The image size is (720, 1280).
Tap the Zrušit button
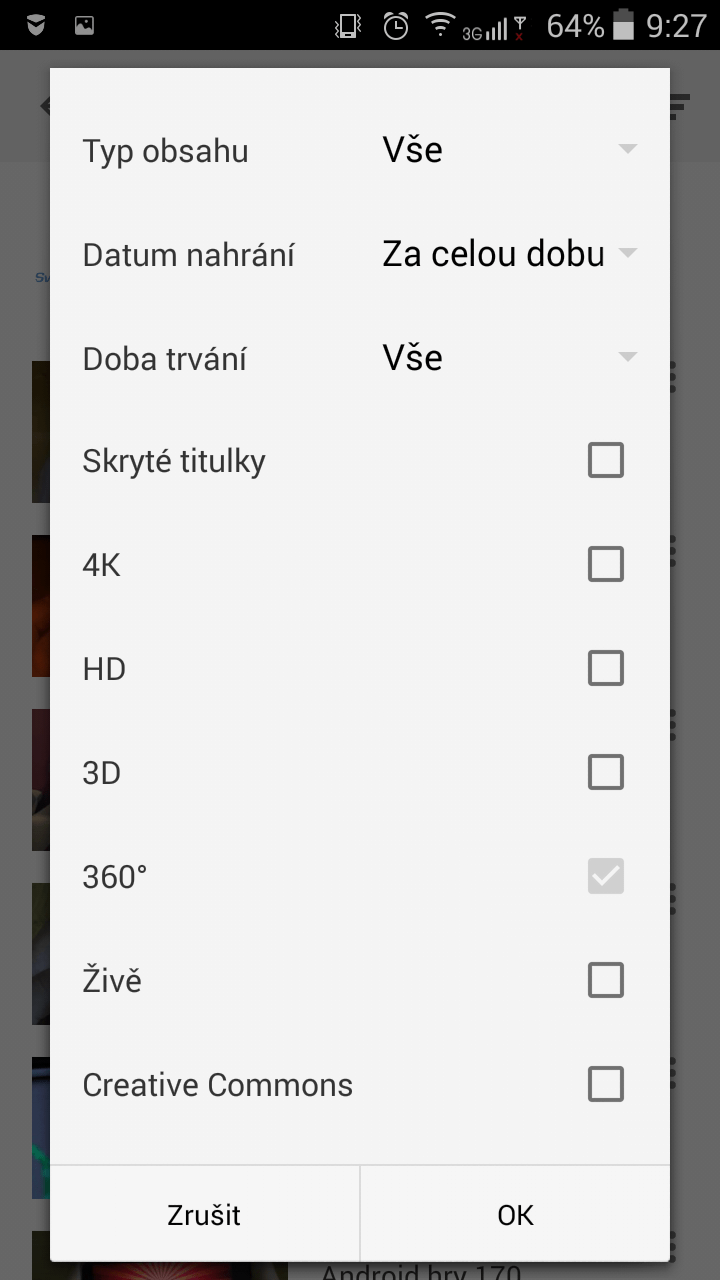[205, 1215]
